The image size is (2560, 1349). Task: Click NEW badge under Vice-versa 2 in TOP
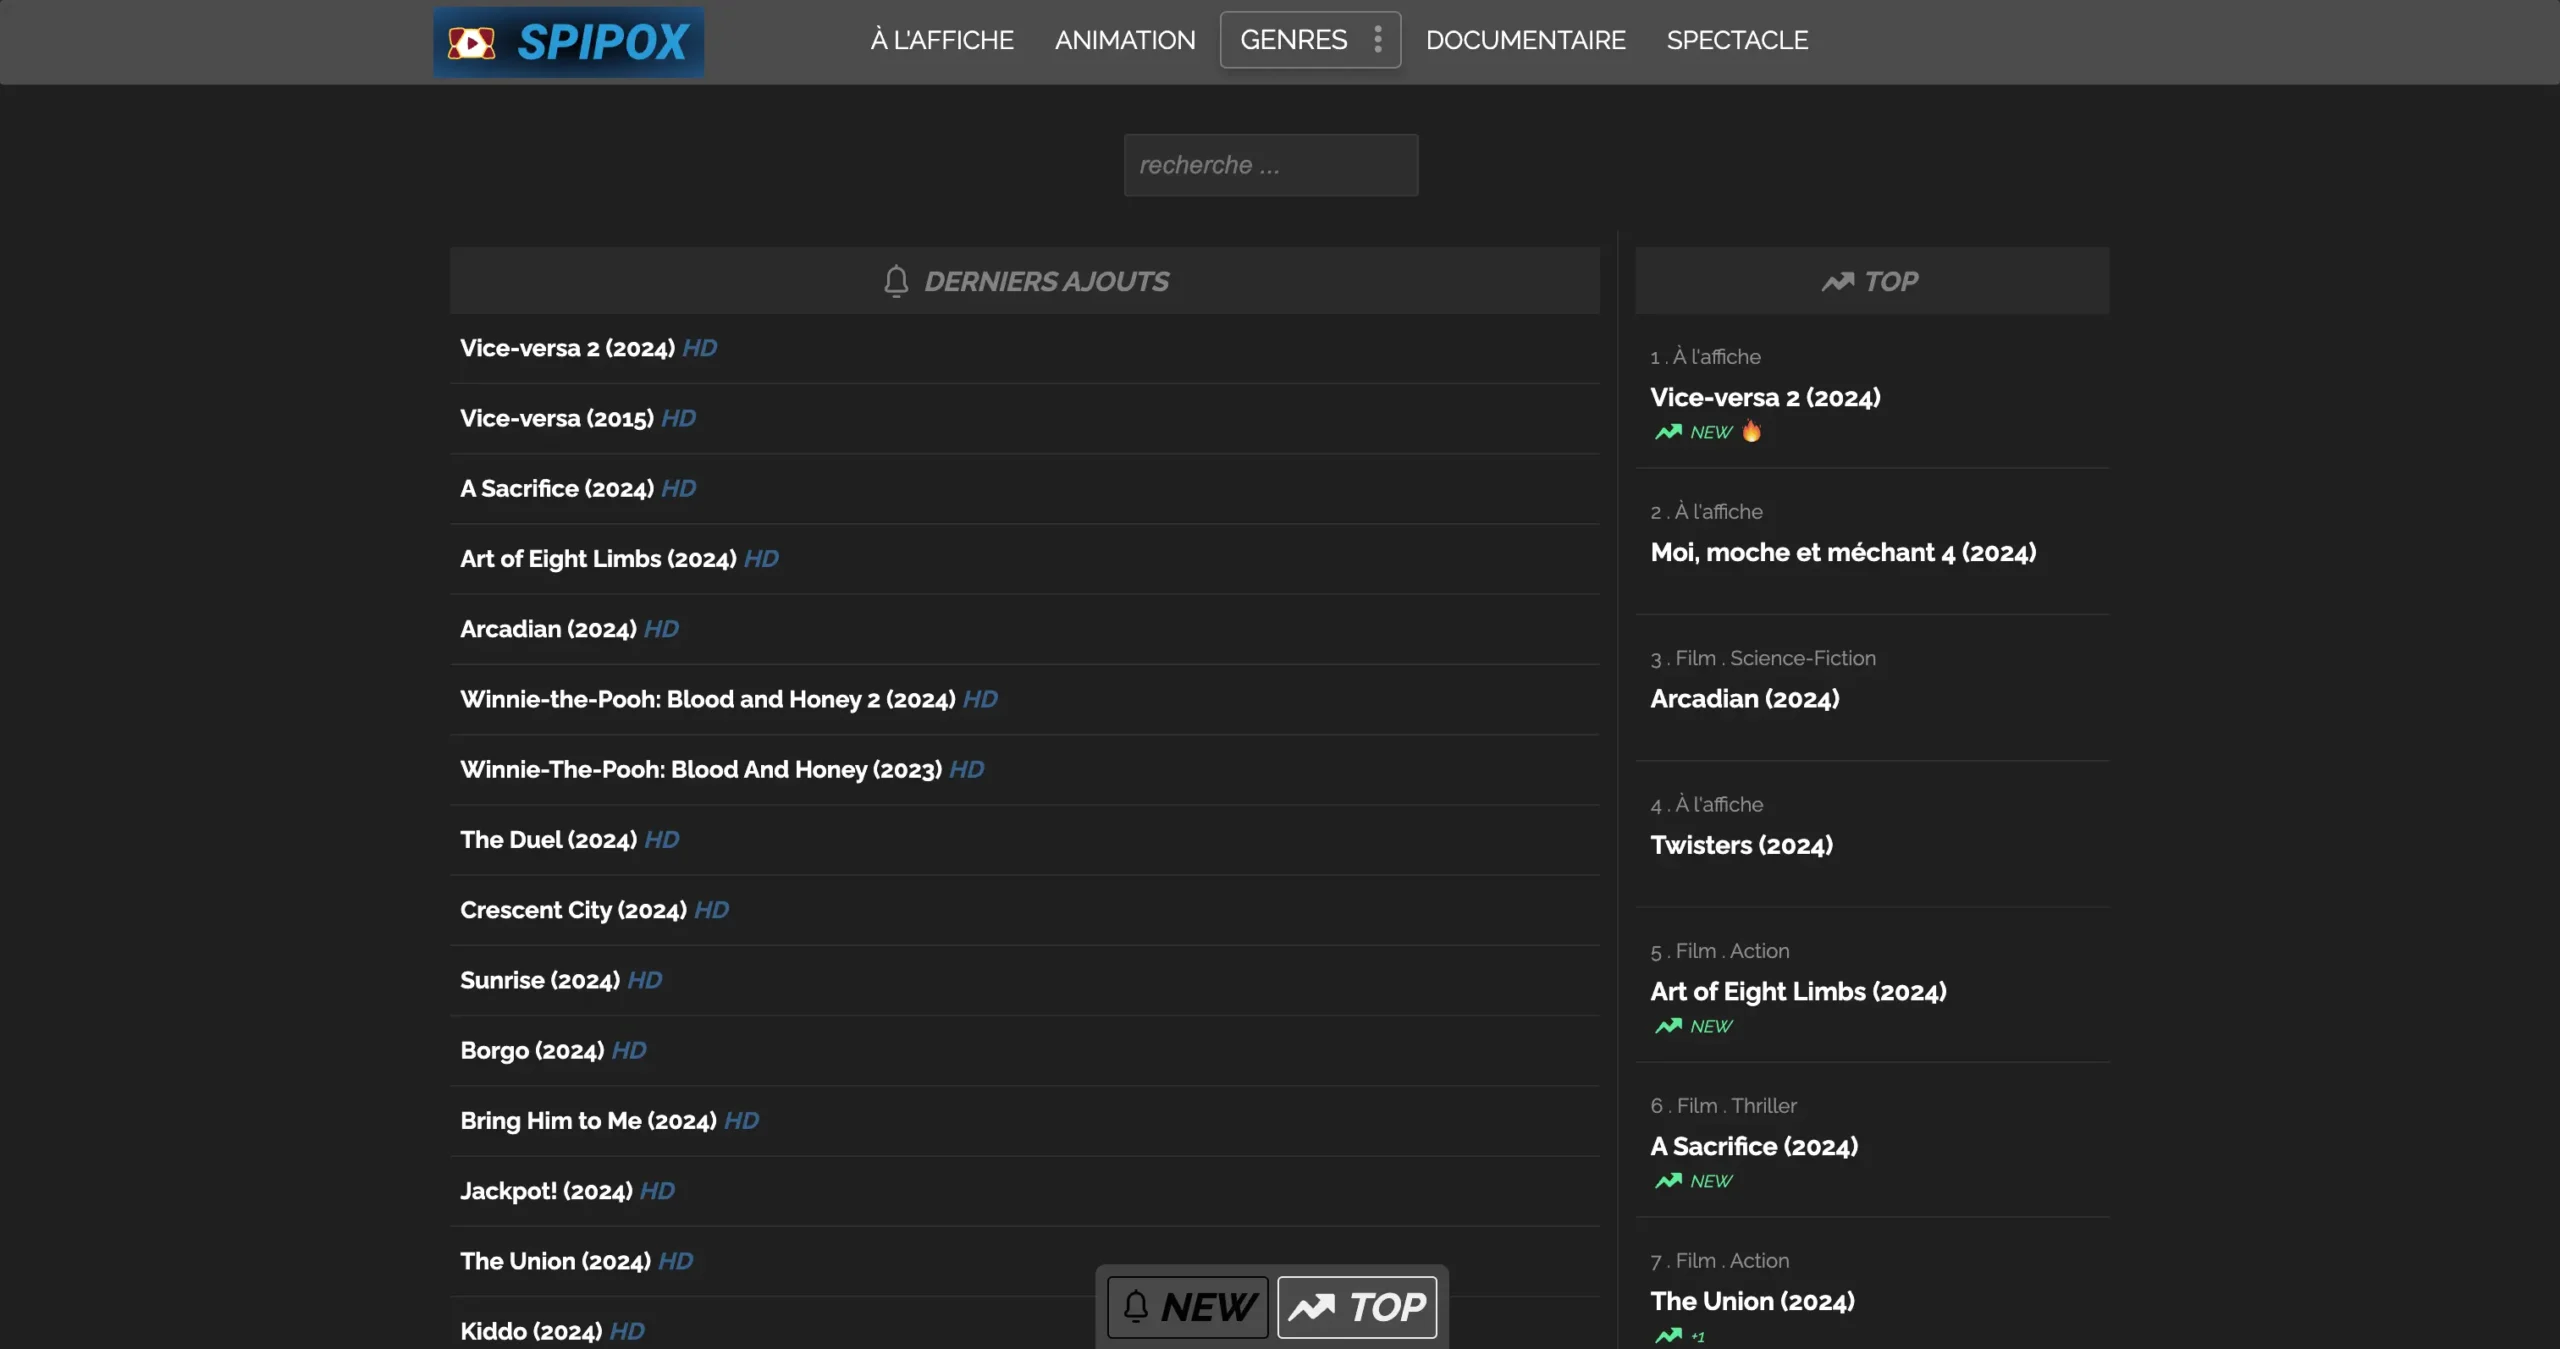point(1711,432)
